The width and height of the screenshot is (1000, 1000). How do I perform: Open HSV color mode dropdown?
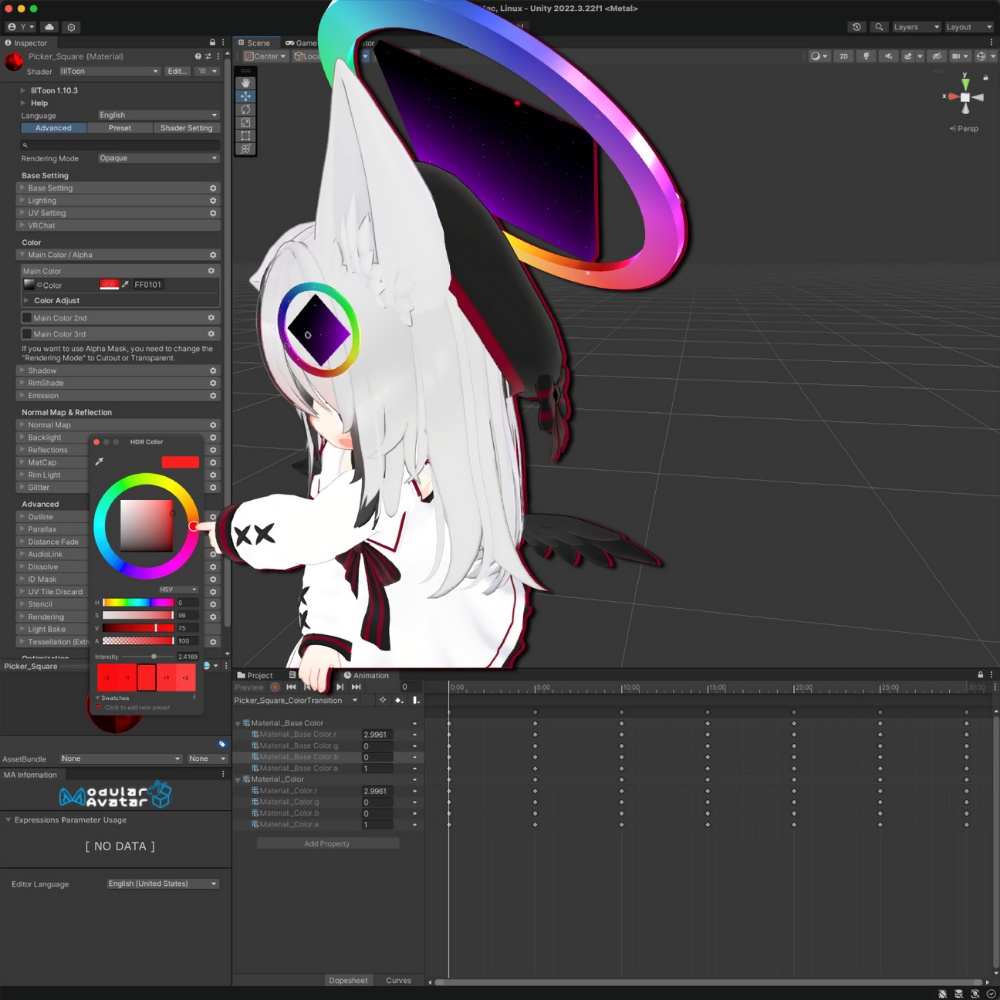click(x=179, y=589)
